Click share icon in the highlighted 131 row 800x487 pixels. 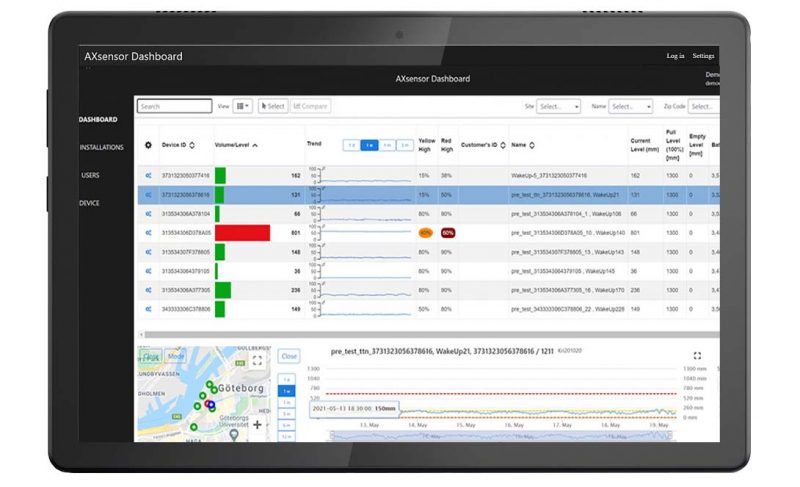pos(148,195)
